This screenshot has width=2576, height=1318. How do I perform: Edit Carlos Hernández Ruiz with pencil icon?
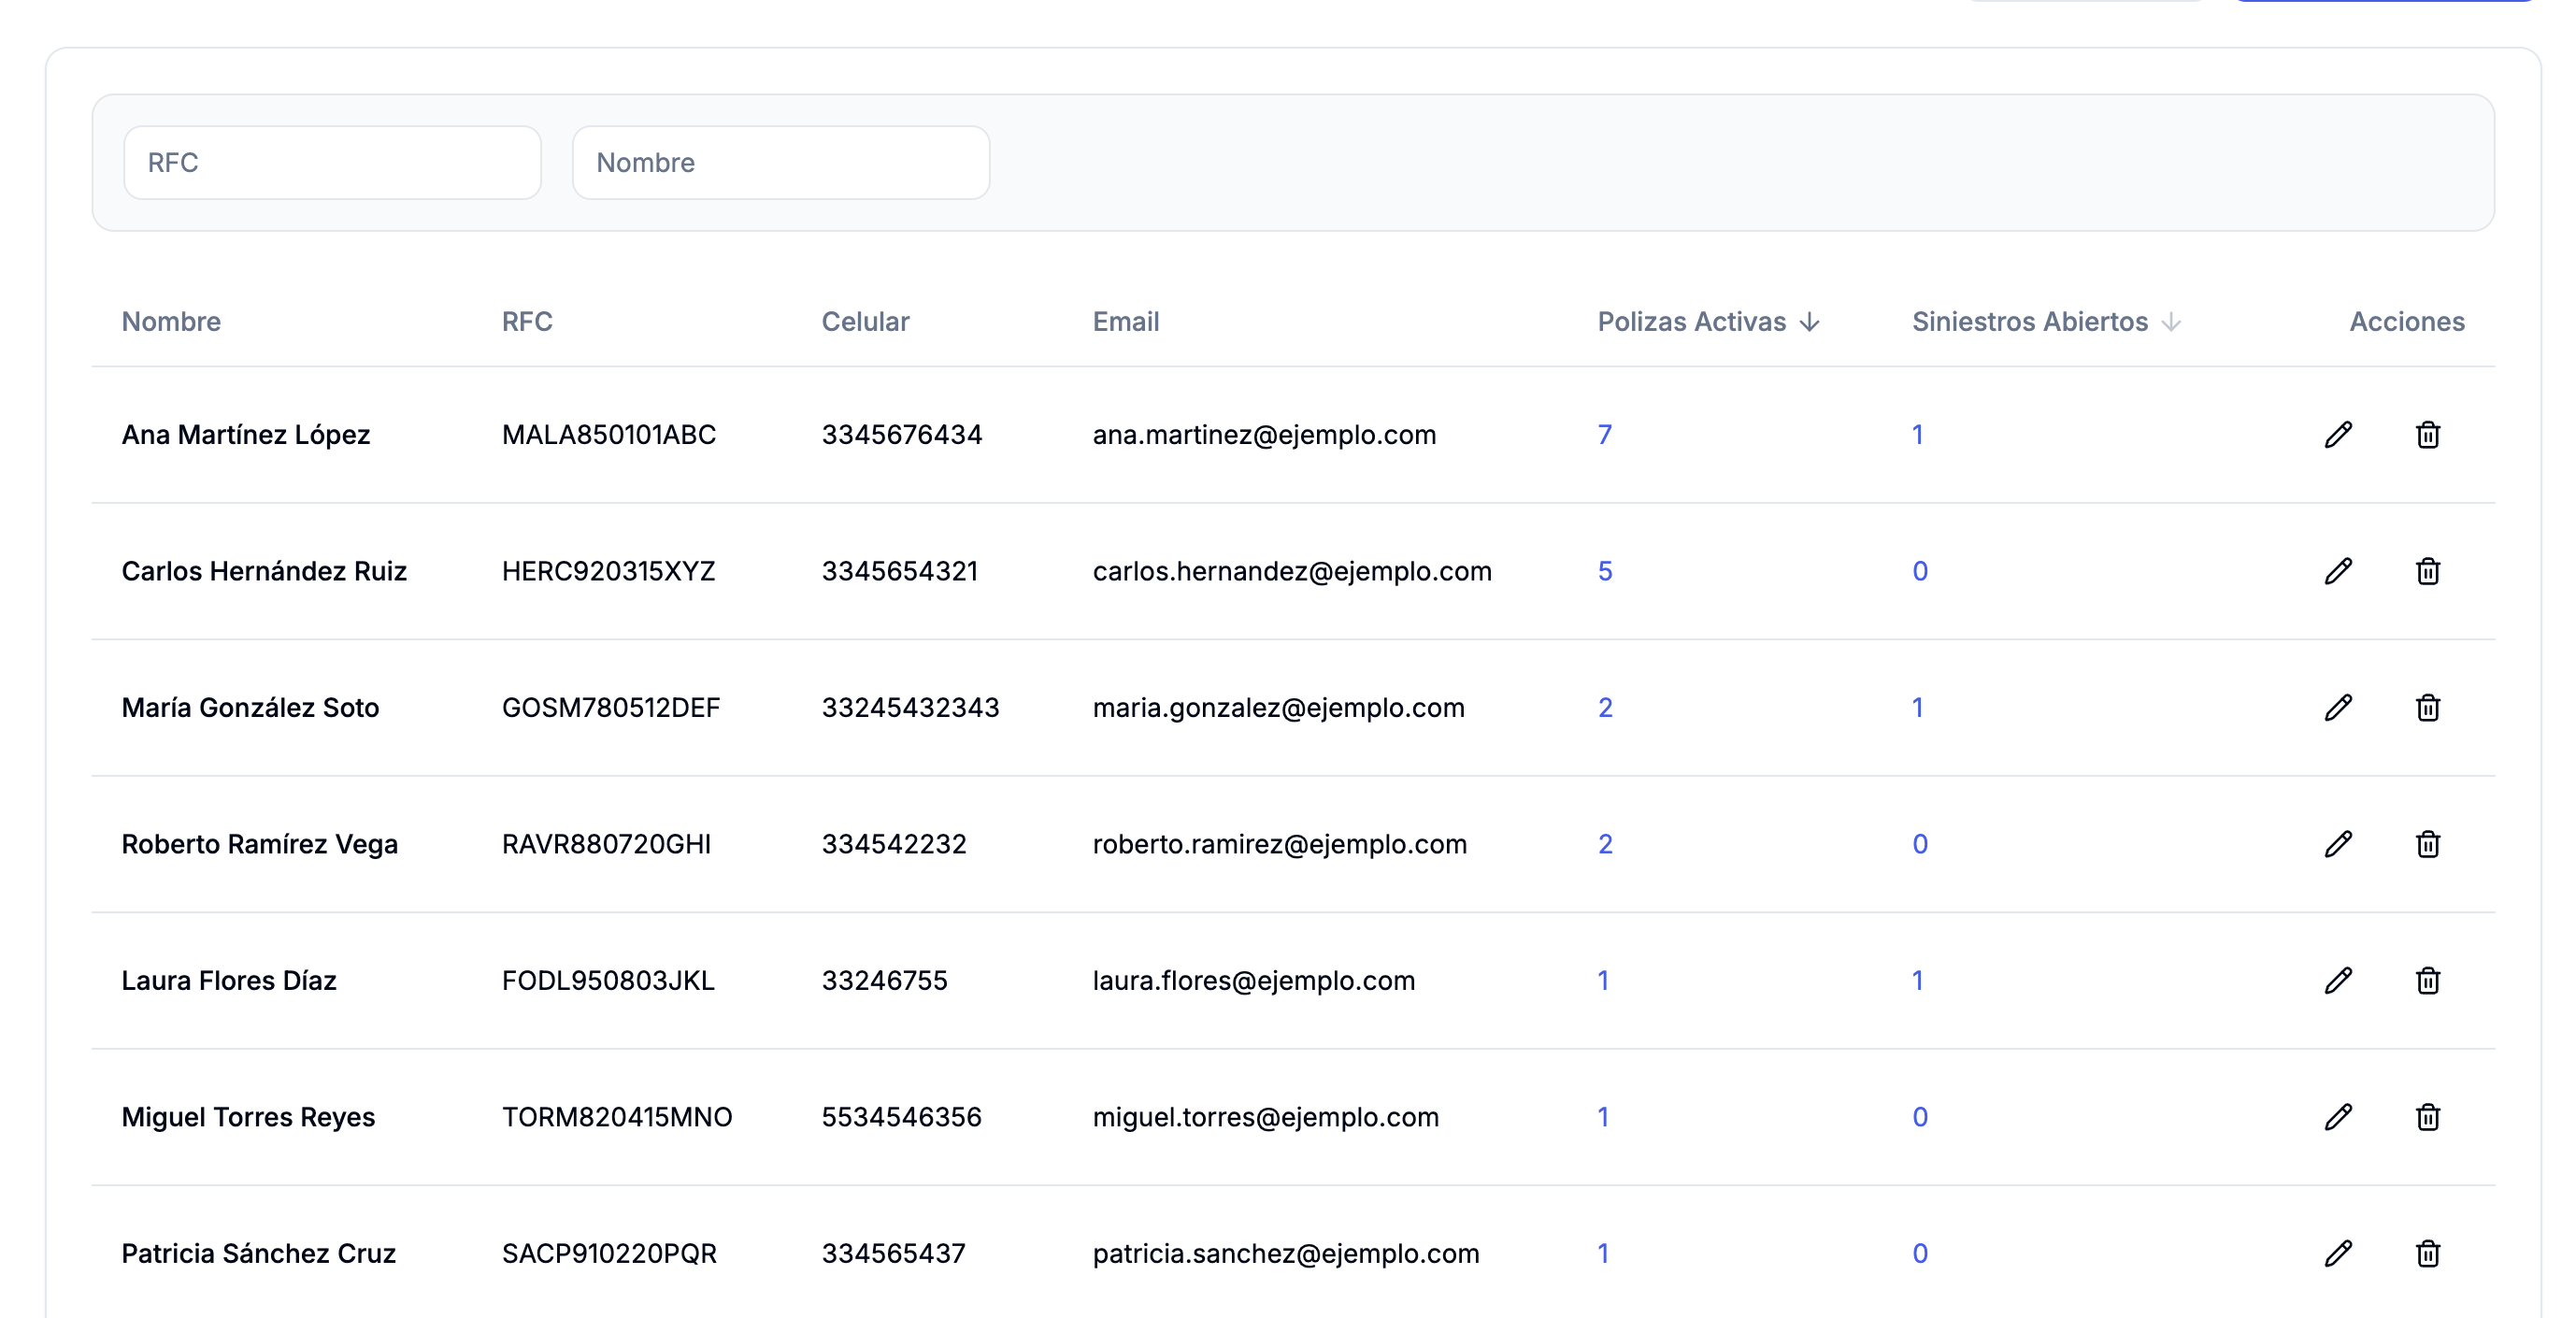(2338, 571)
